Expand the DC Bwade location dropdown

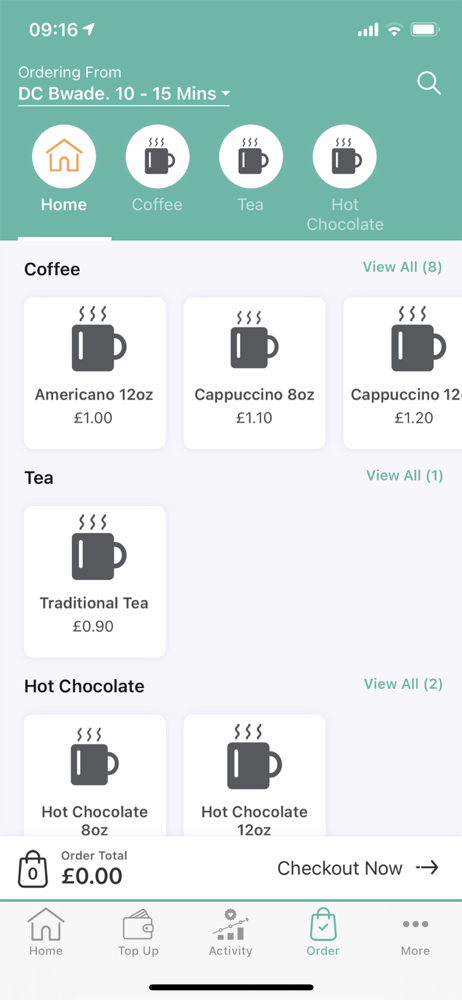click(x=124, y=94)
